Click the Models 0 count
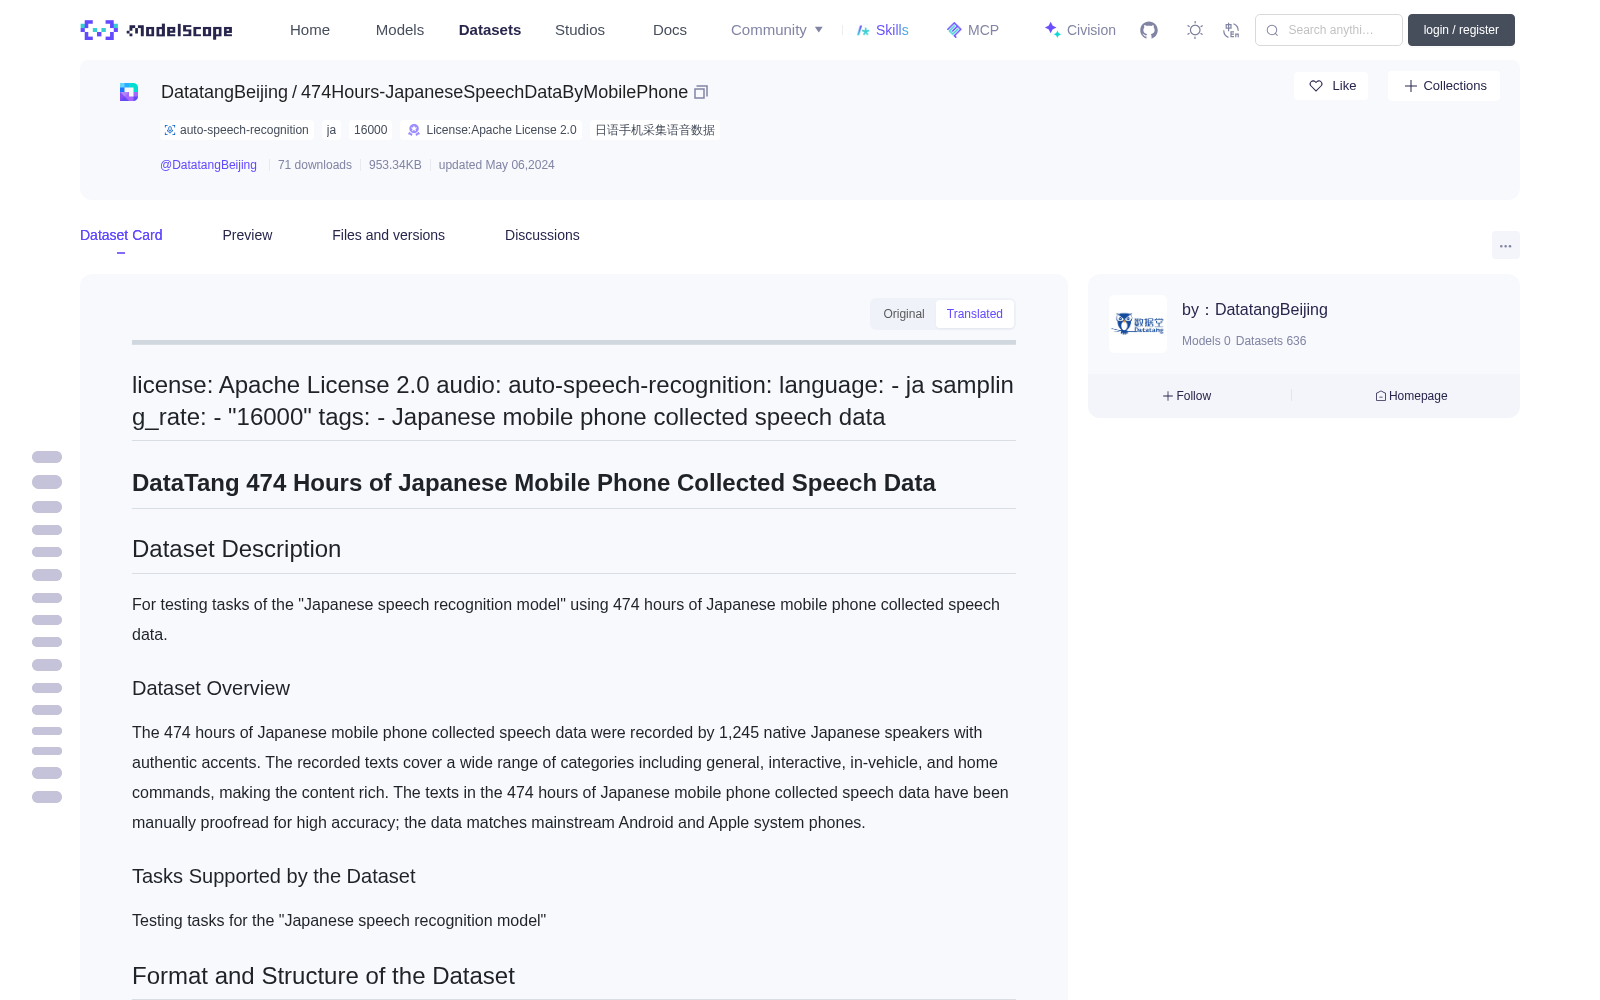This screenshot has height=1000, width=1600. pos(1206,341)
